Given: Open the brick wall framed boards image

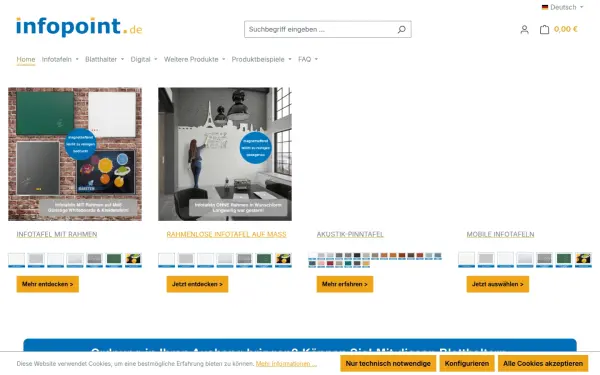Looking at the screenshot, I should pyautogui.click(x=75, y=154).
